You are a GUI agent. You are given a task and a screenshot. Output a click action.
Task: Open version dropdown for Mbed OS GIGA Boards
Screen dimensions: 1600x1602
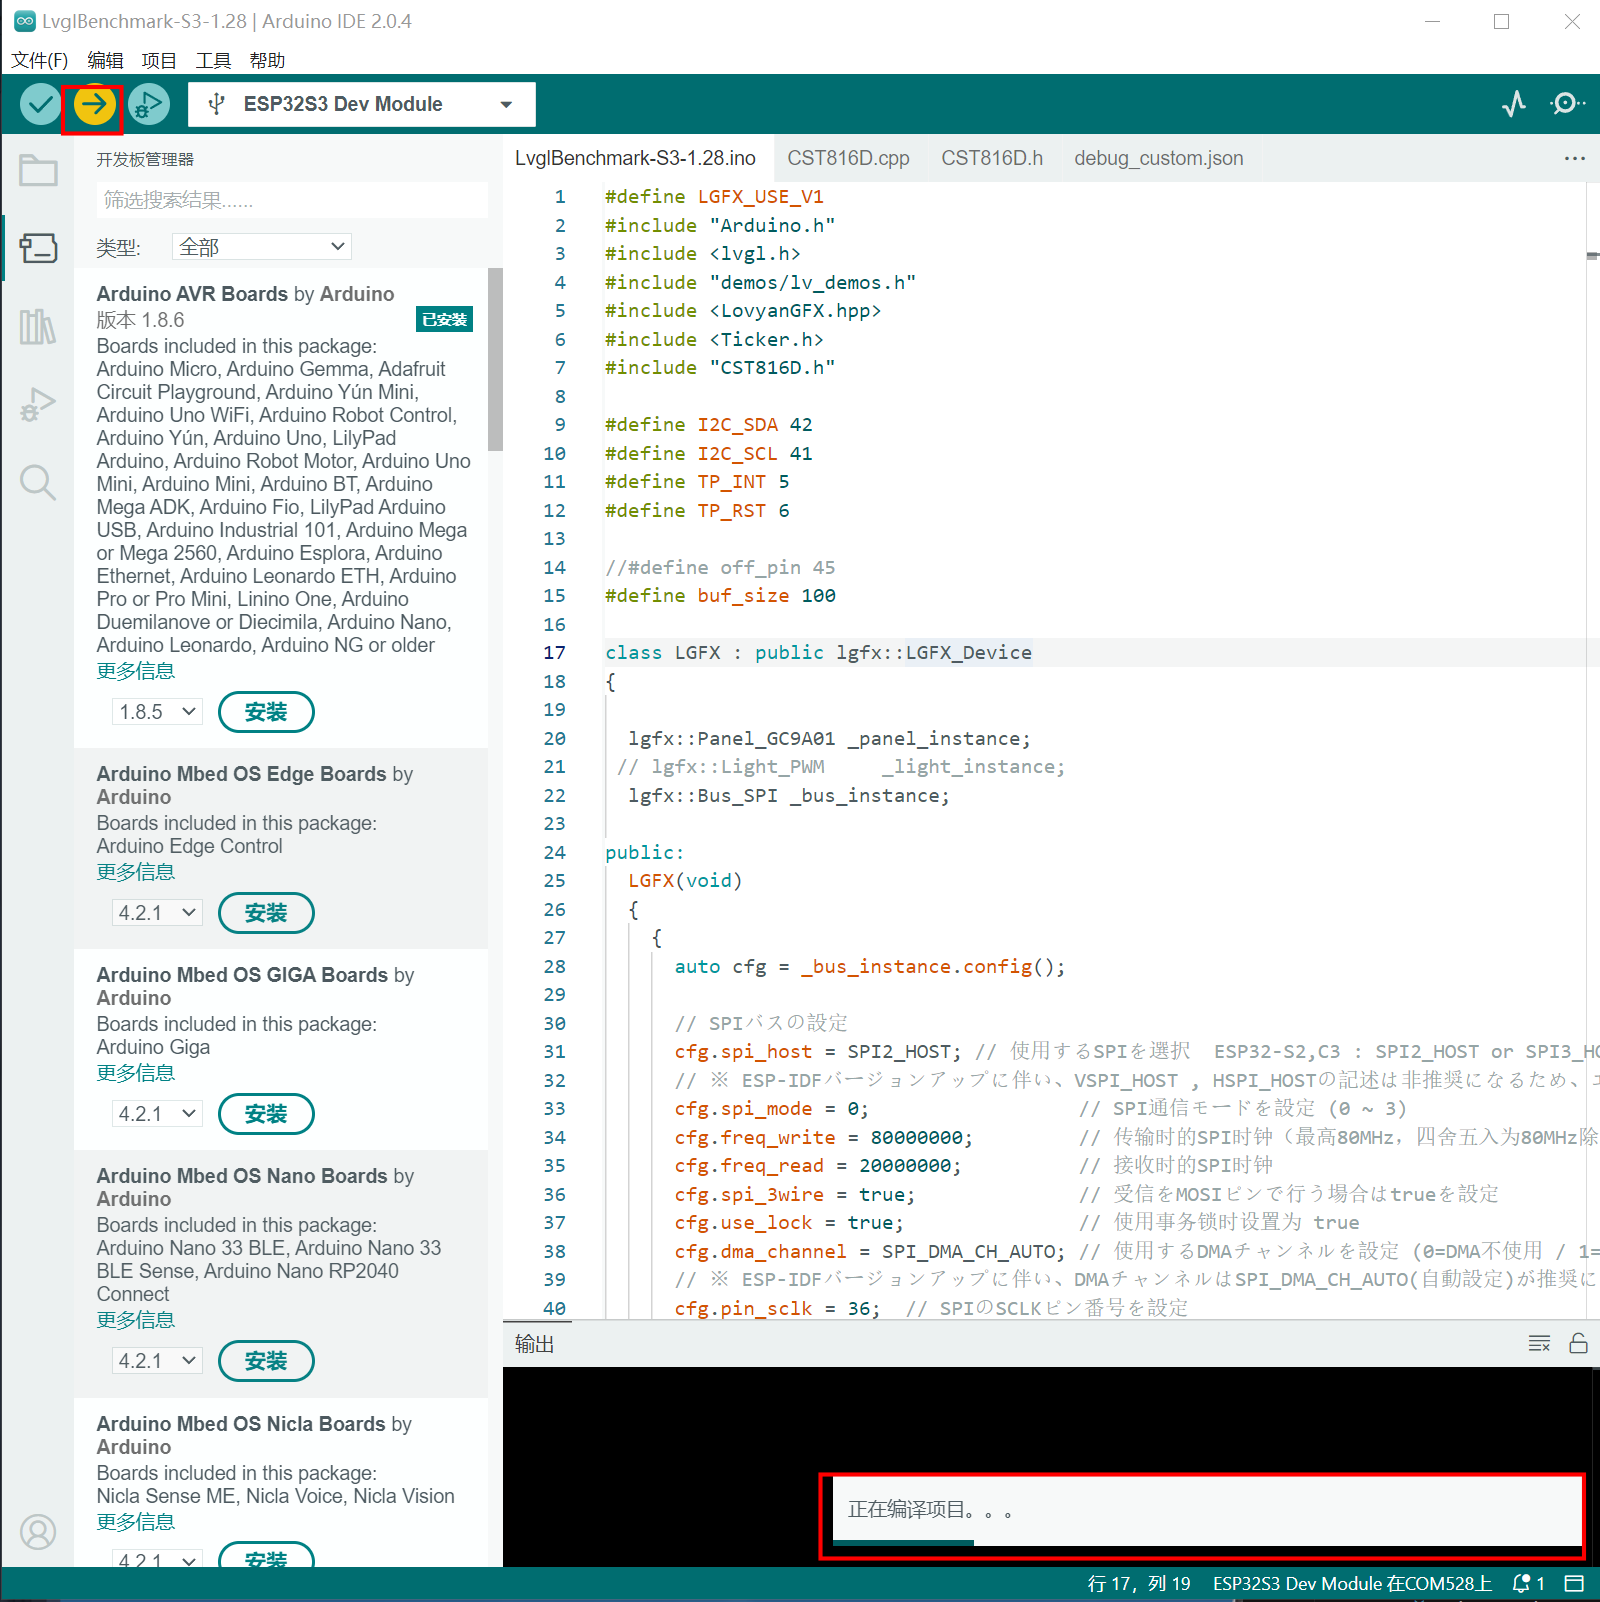pos(157,1114)
